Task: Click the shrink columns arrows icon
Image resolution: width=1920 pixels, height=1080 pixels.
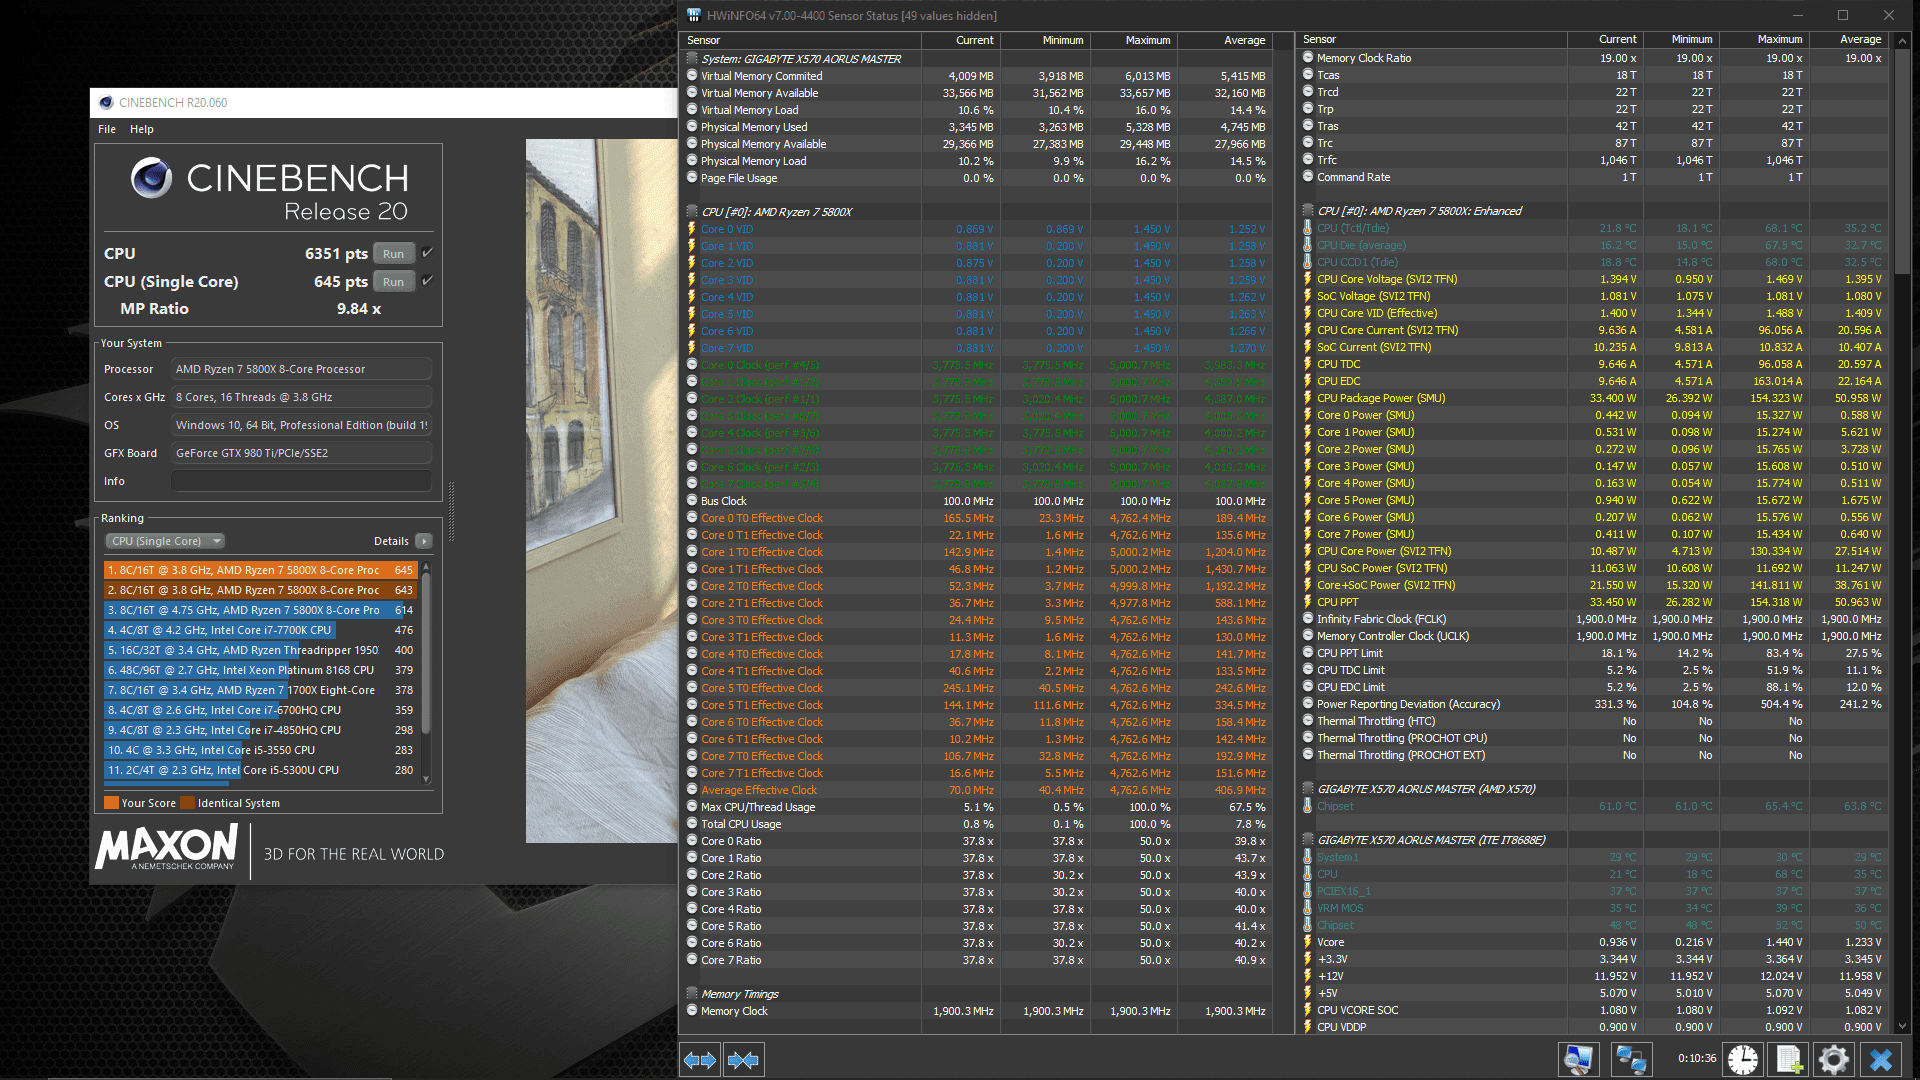Action: tap(743, 1060)
